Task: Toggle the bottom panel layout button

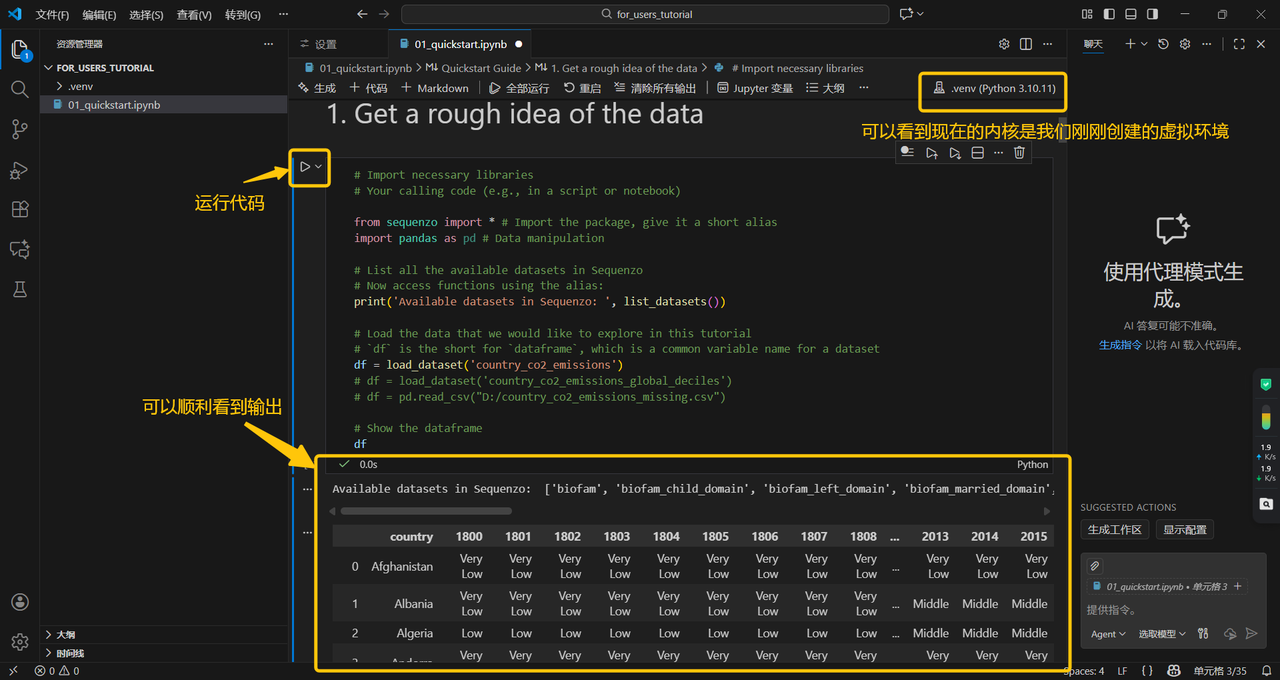Action: pos(1131,14)
